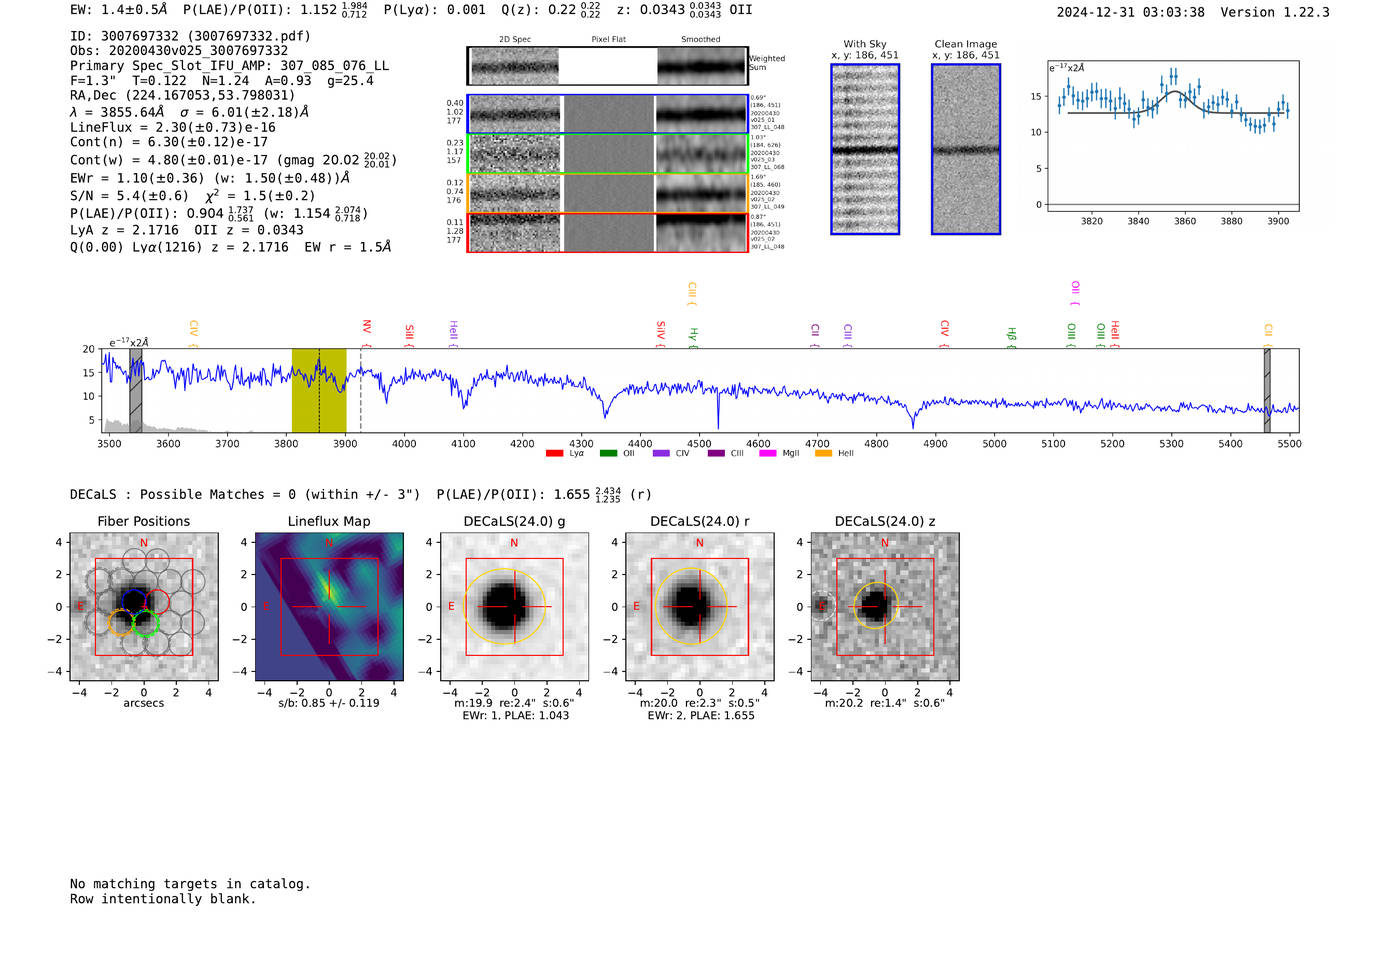Click the SiII line marker label
Screen dimensions: 1400x953
pos(409,334)
